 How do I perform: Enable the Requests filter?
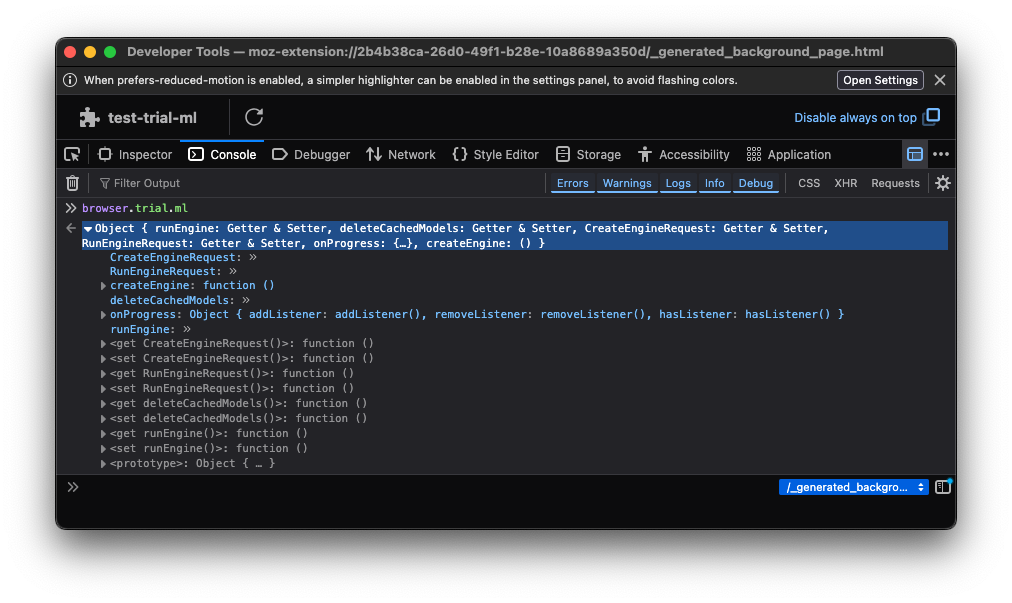coord(895,183)
